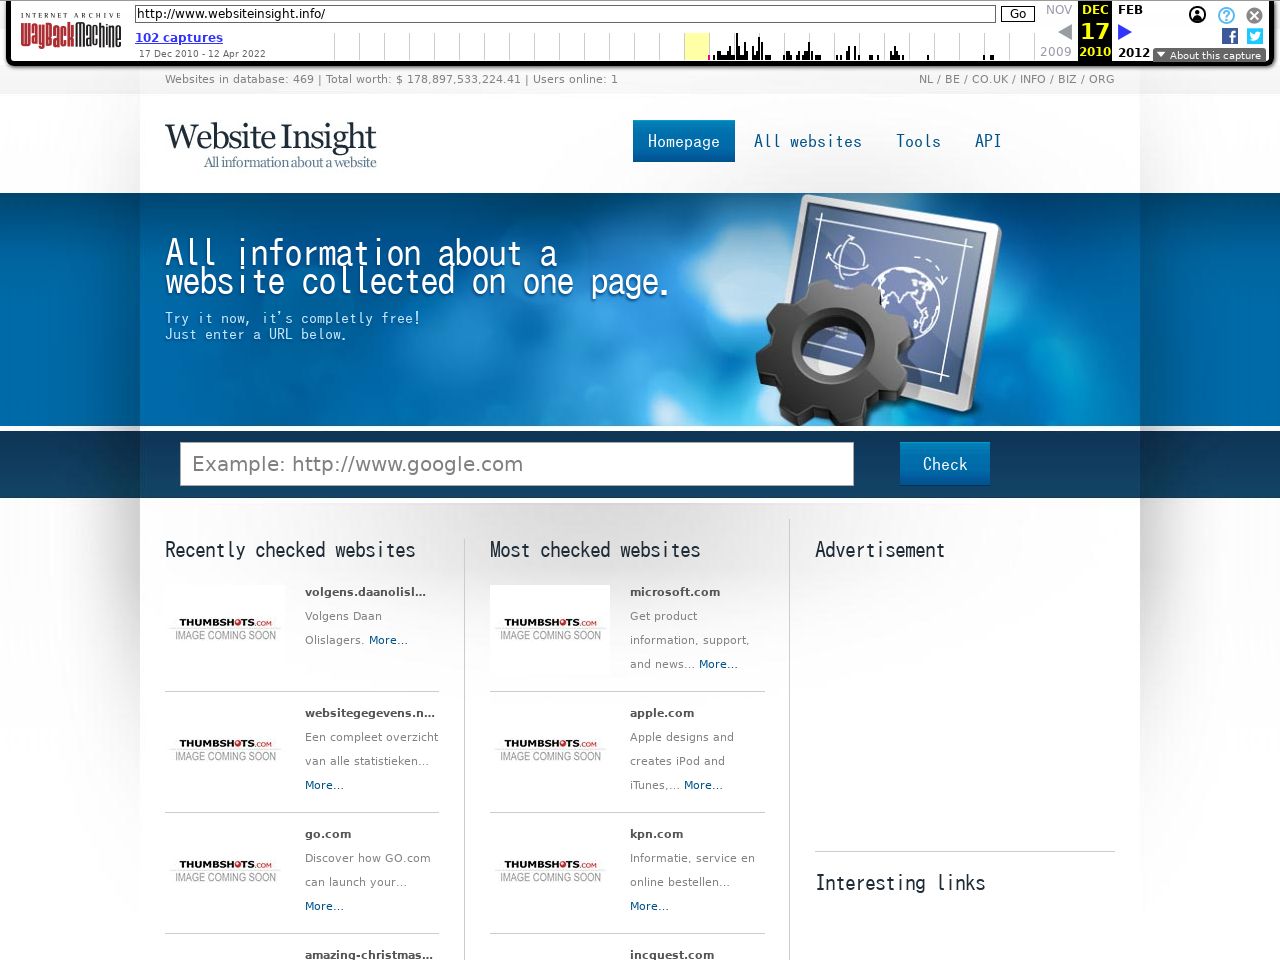Screen dimensions: 1280x960
Task: Click More link under go.com description
Action: coord(324,906)
